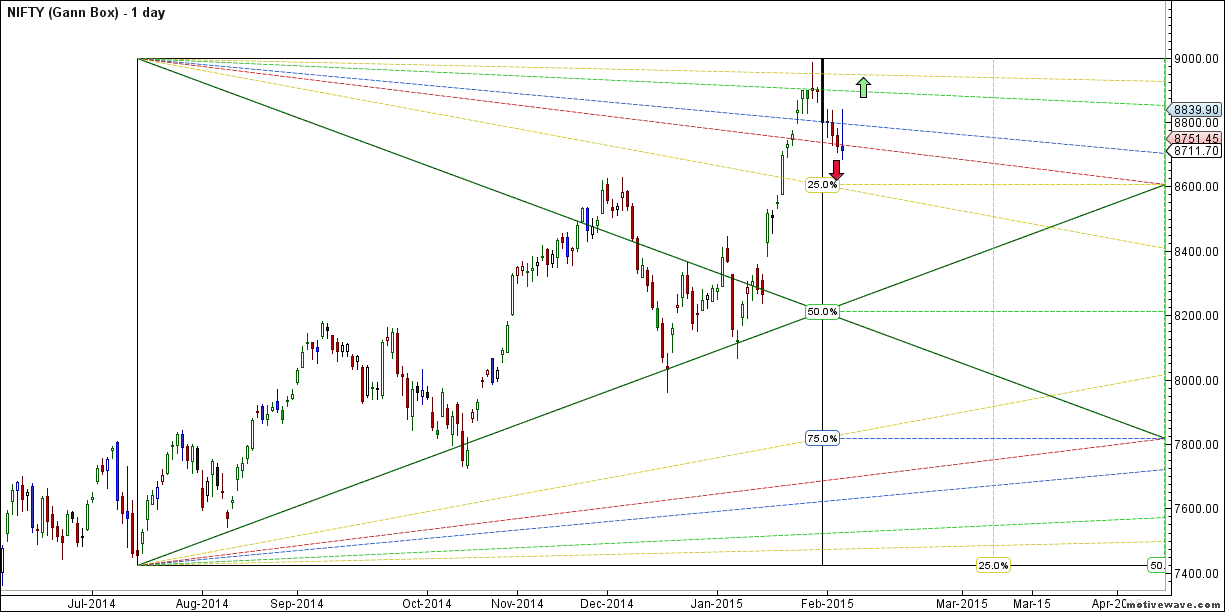This screenshot has height=612, width=1225.
Task: Click the 25.0% label at chart bottom
Action: coord(991,565)
